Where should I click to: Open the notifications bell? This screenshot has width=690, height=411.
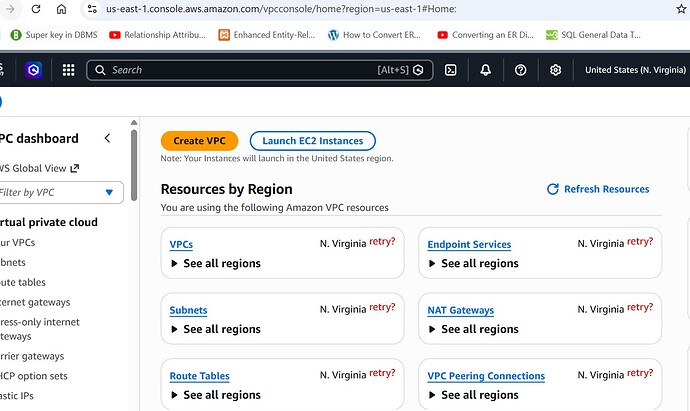click(485, 70)
